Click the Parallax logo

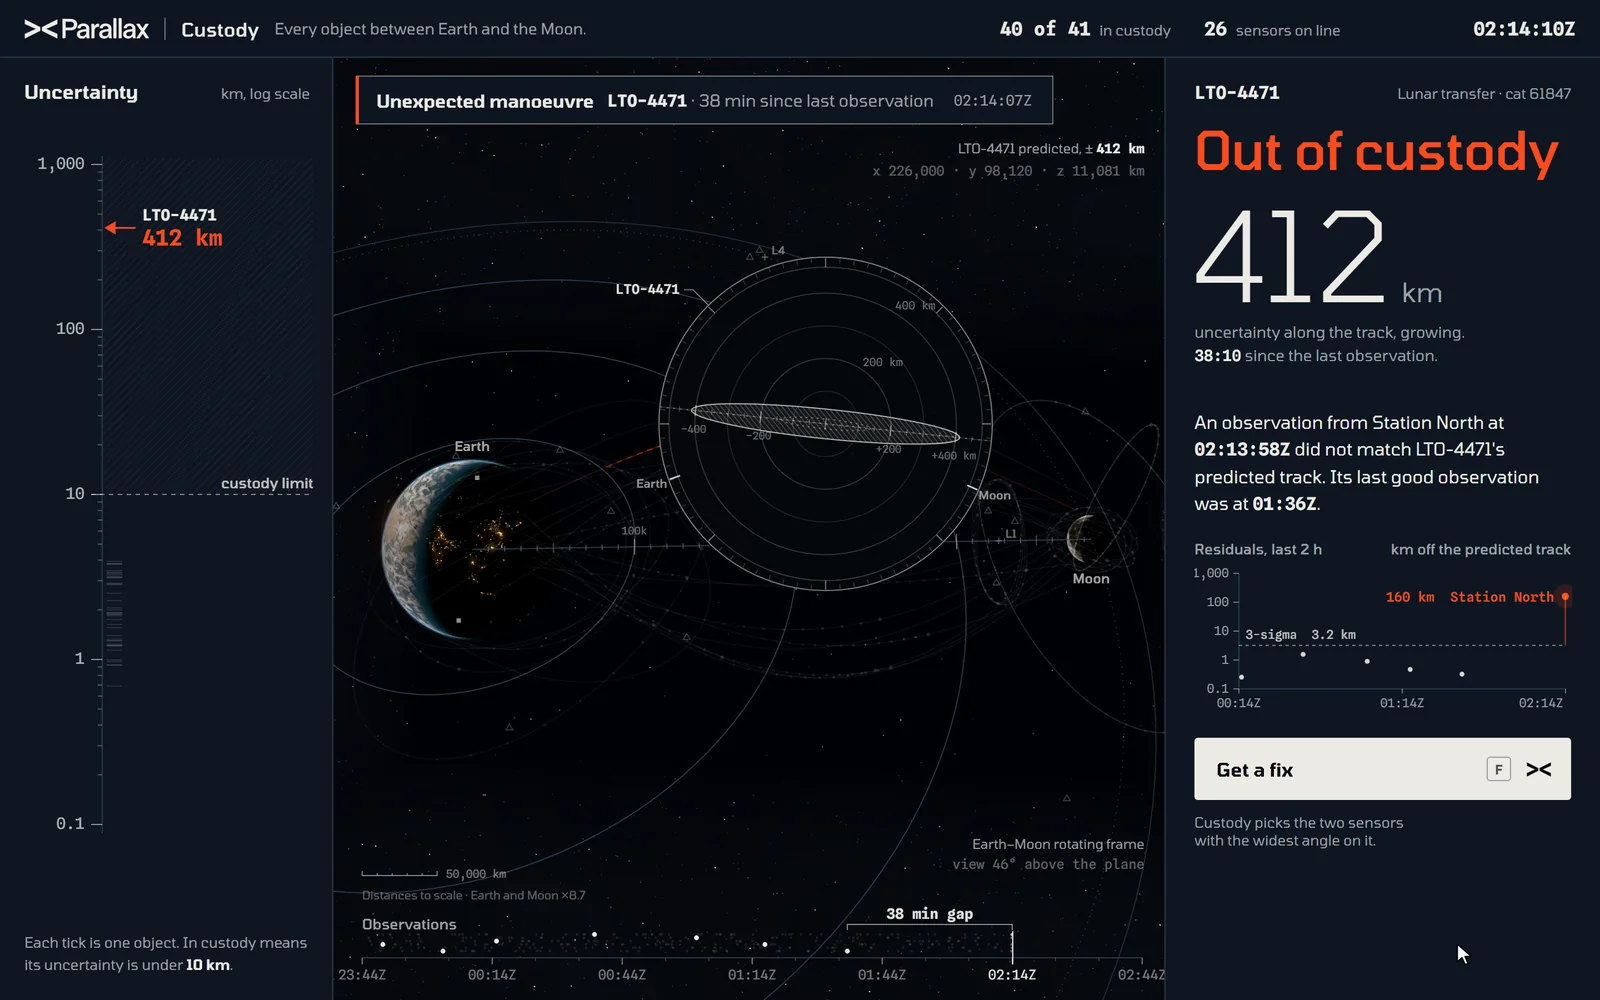[86, 29]
